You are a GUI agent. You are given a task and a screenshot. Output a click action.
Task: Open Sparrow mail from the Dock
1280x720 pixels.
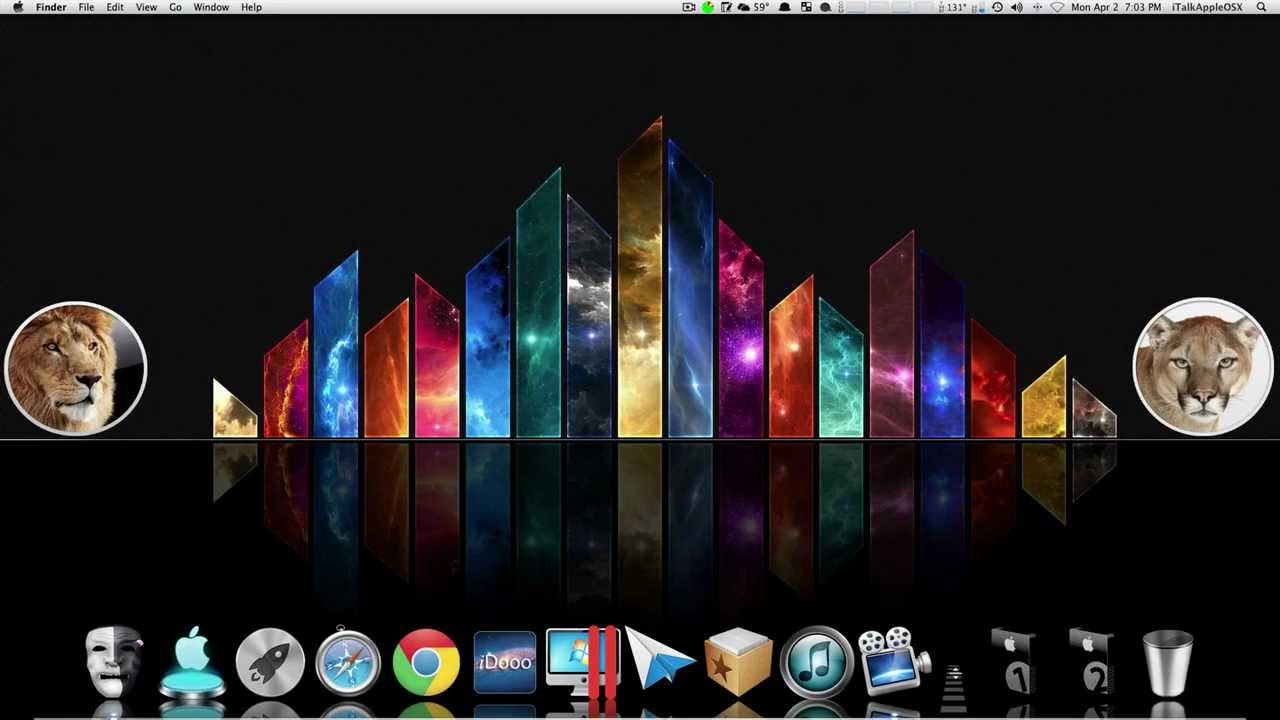(x=659, y=660)
